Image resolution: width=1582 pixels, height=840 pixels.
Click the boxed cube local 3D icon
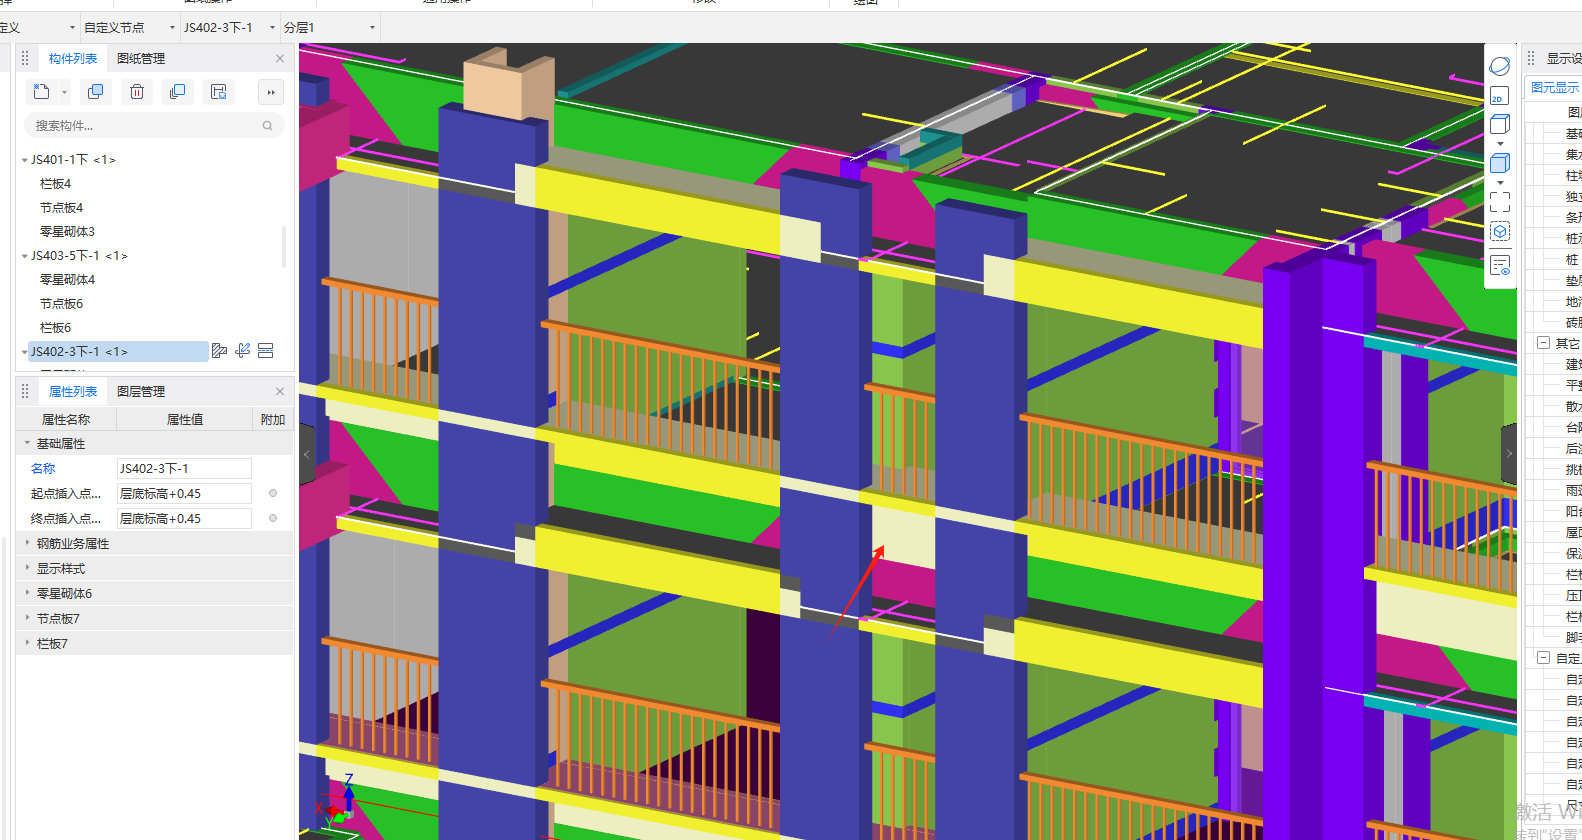1500,232
